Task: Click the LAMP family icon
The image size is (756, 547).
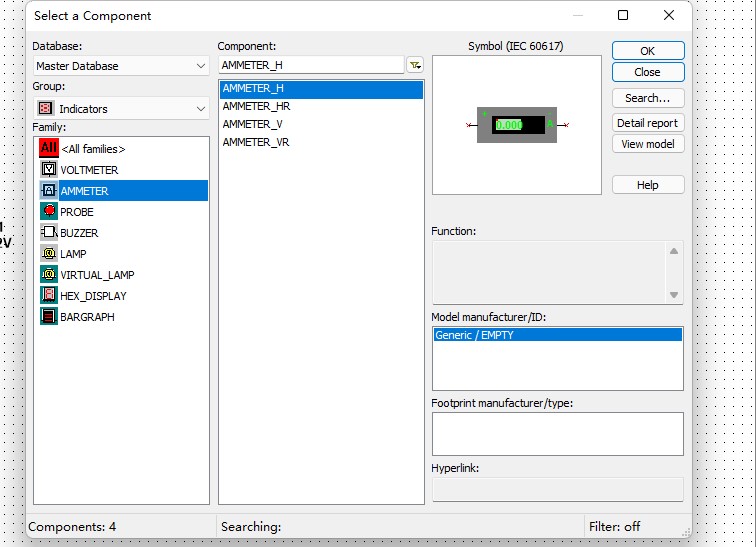Action: 49,253
